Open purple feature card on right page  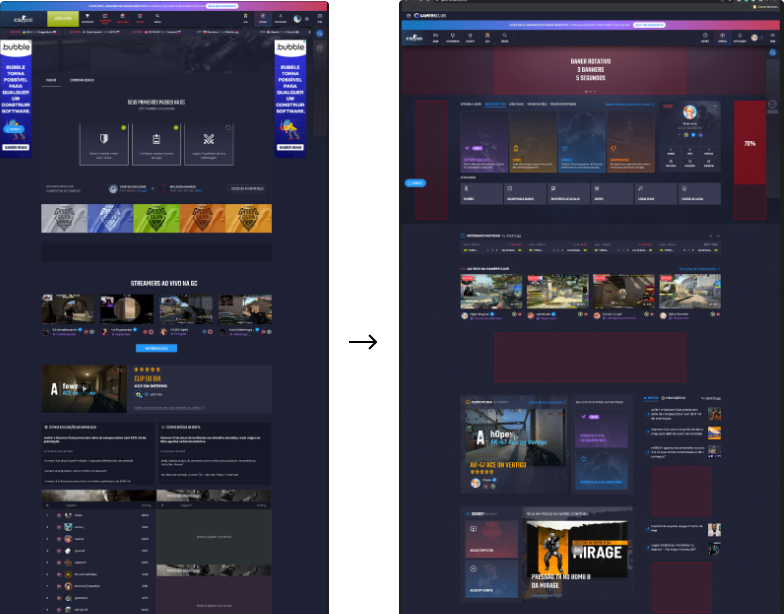click(484, 142)
